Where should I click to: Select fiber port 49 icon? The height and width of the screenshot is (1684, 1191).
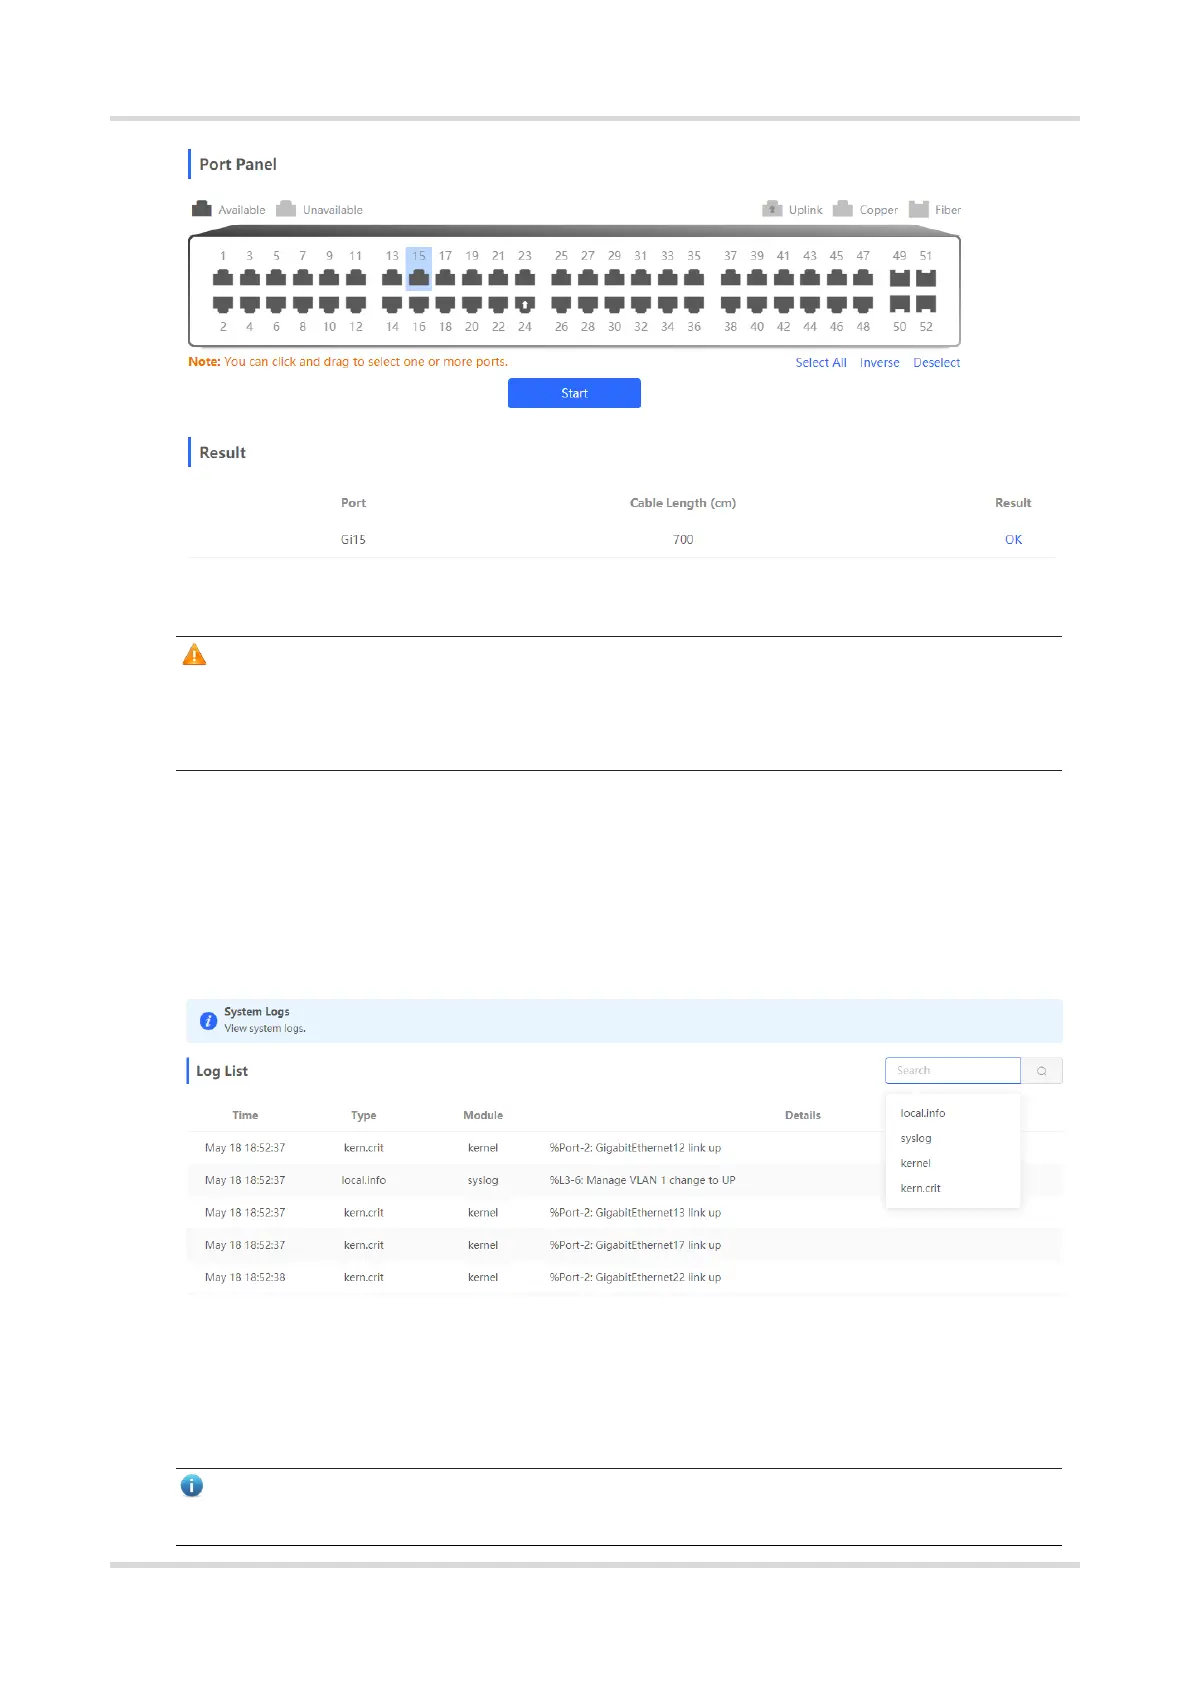pyautogui.click(x=900, y=277)
